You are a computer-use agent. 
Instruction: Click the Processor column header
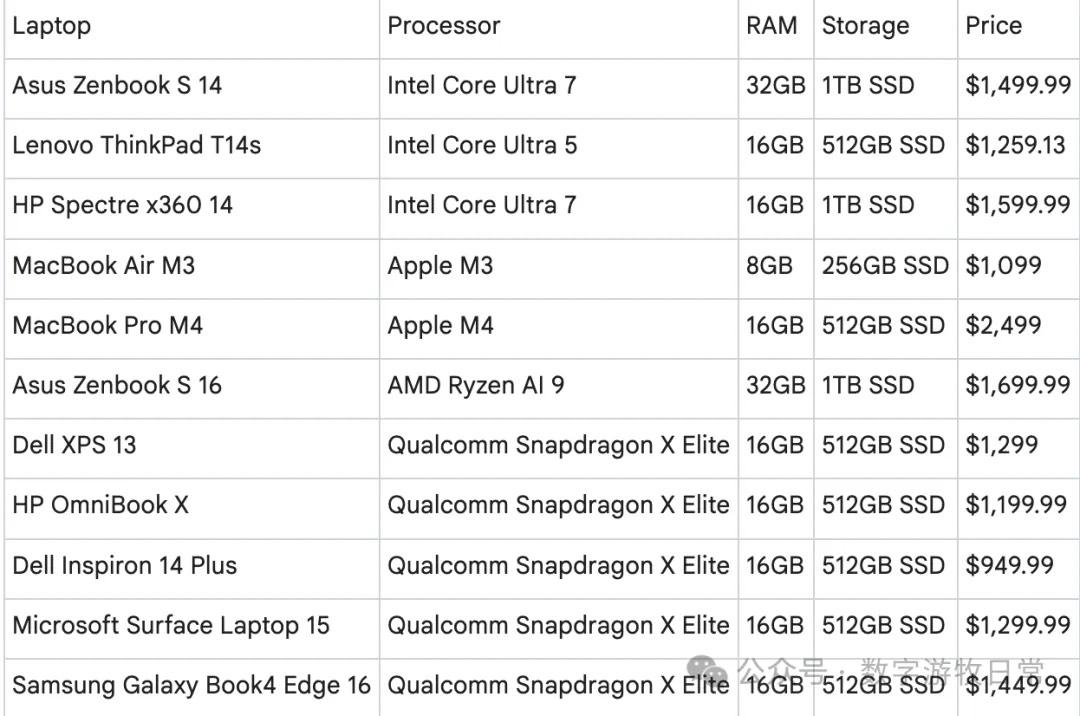444,26
